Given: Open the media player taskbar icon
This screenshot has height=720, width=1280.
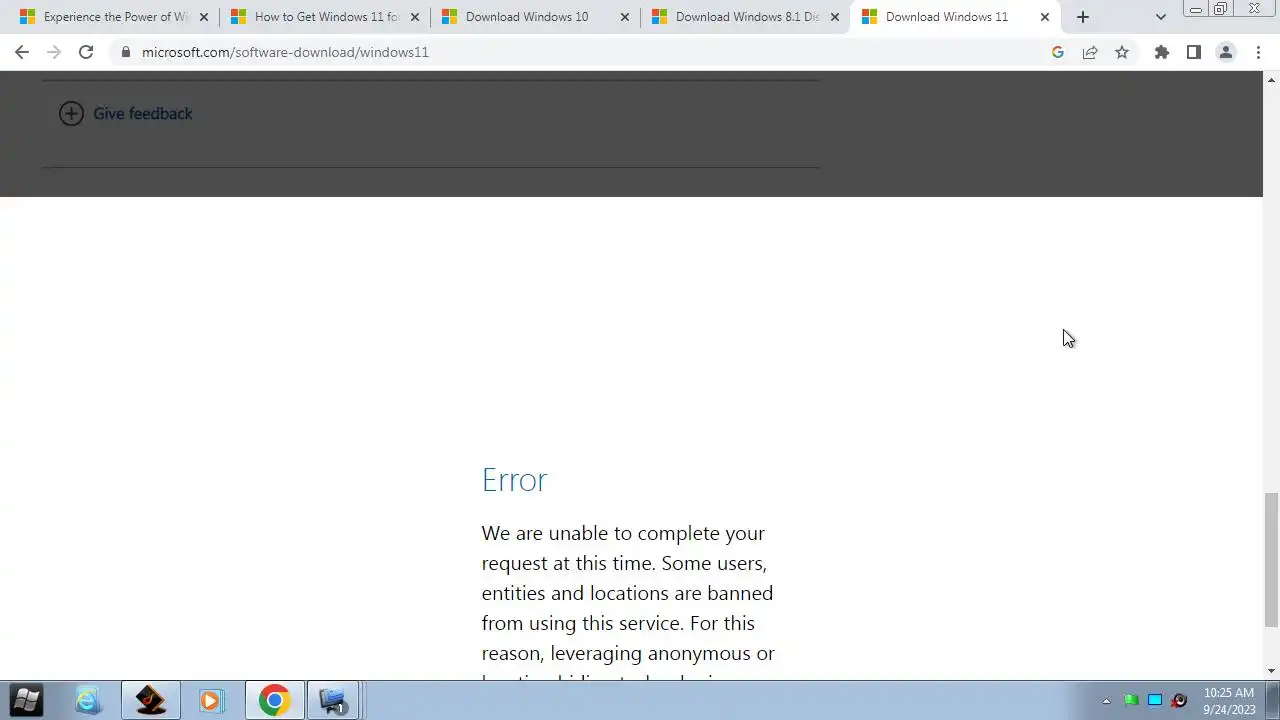Looking at the screenshot, I should (x=211, y=700).
